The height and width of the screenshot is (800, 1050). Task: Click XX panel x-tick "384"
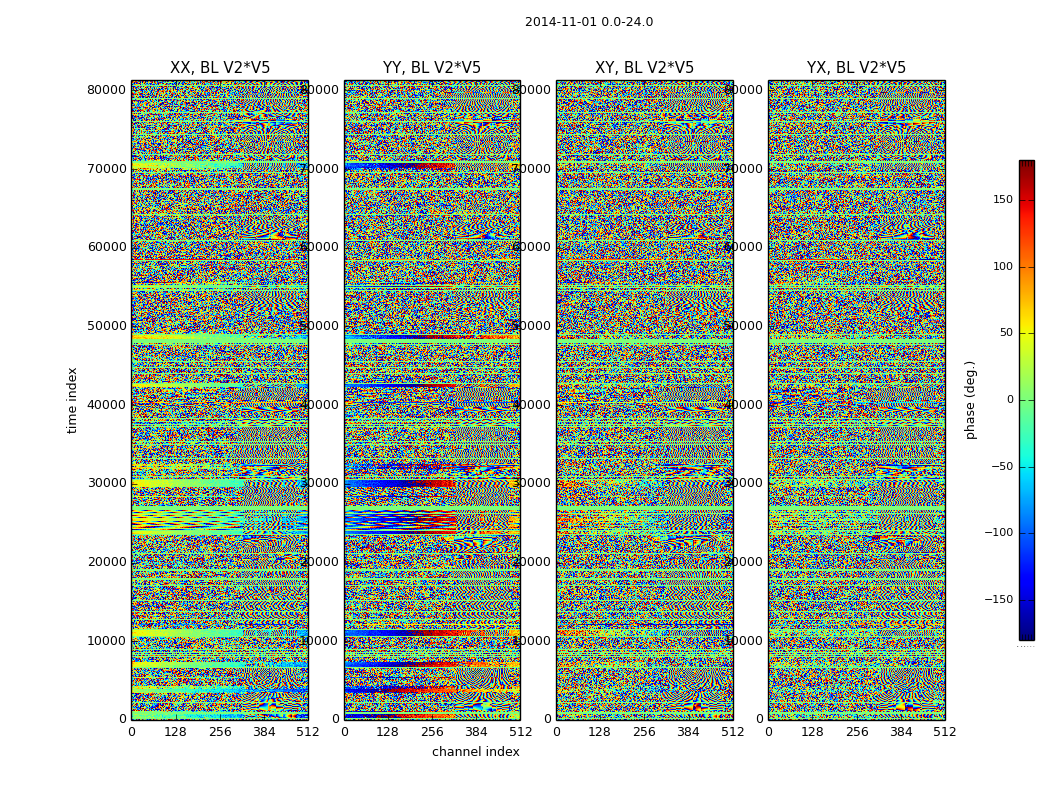tap(264, 732)
